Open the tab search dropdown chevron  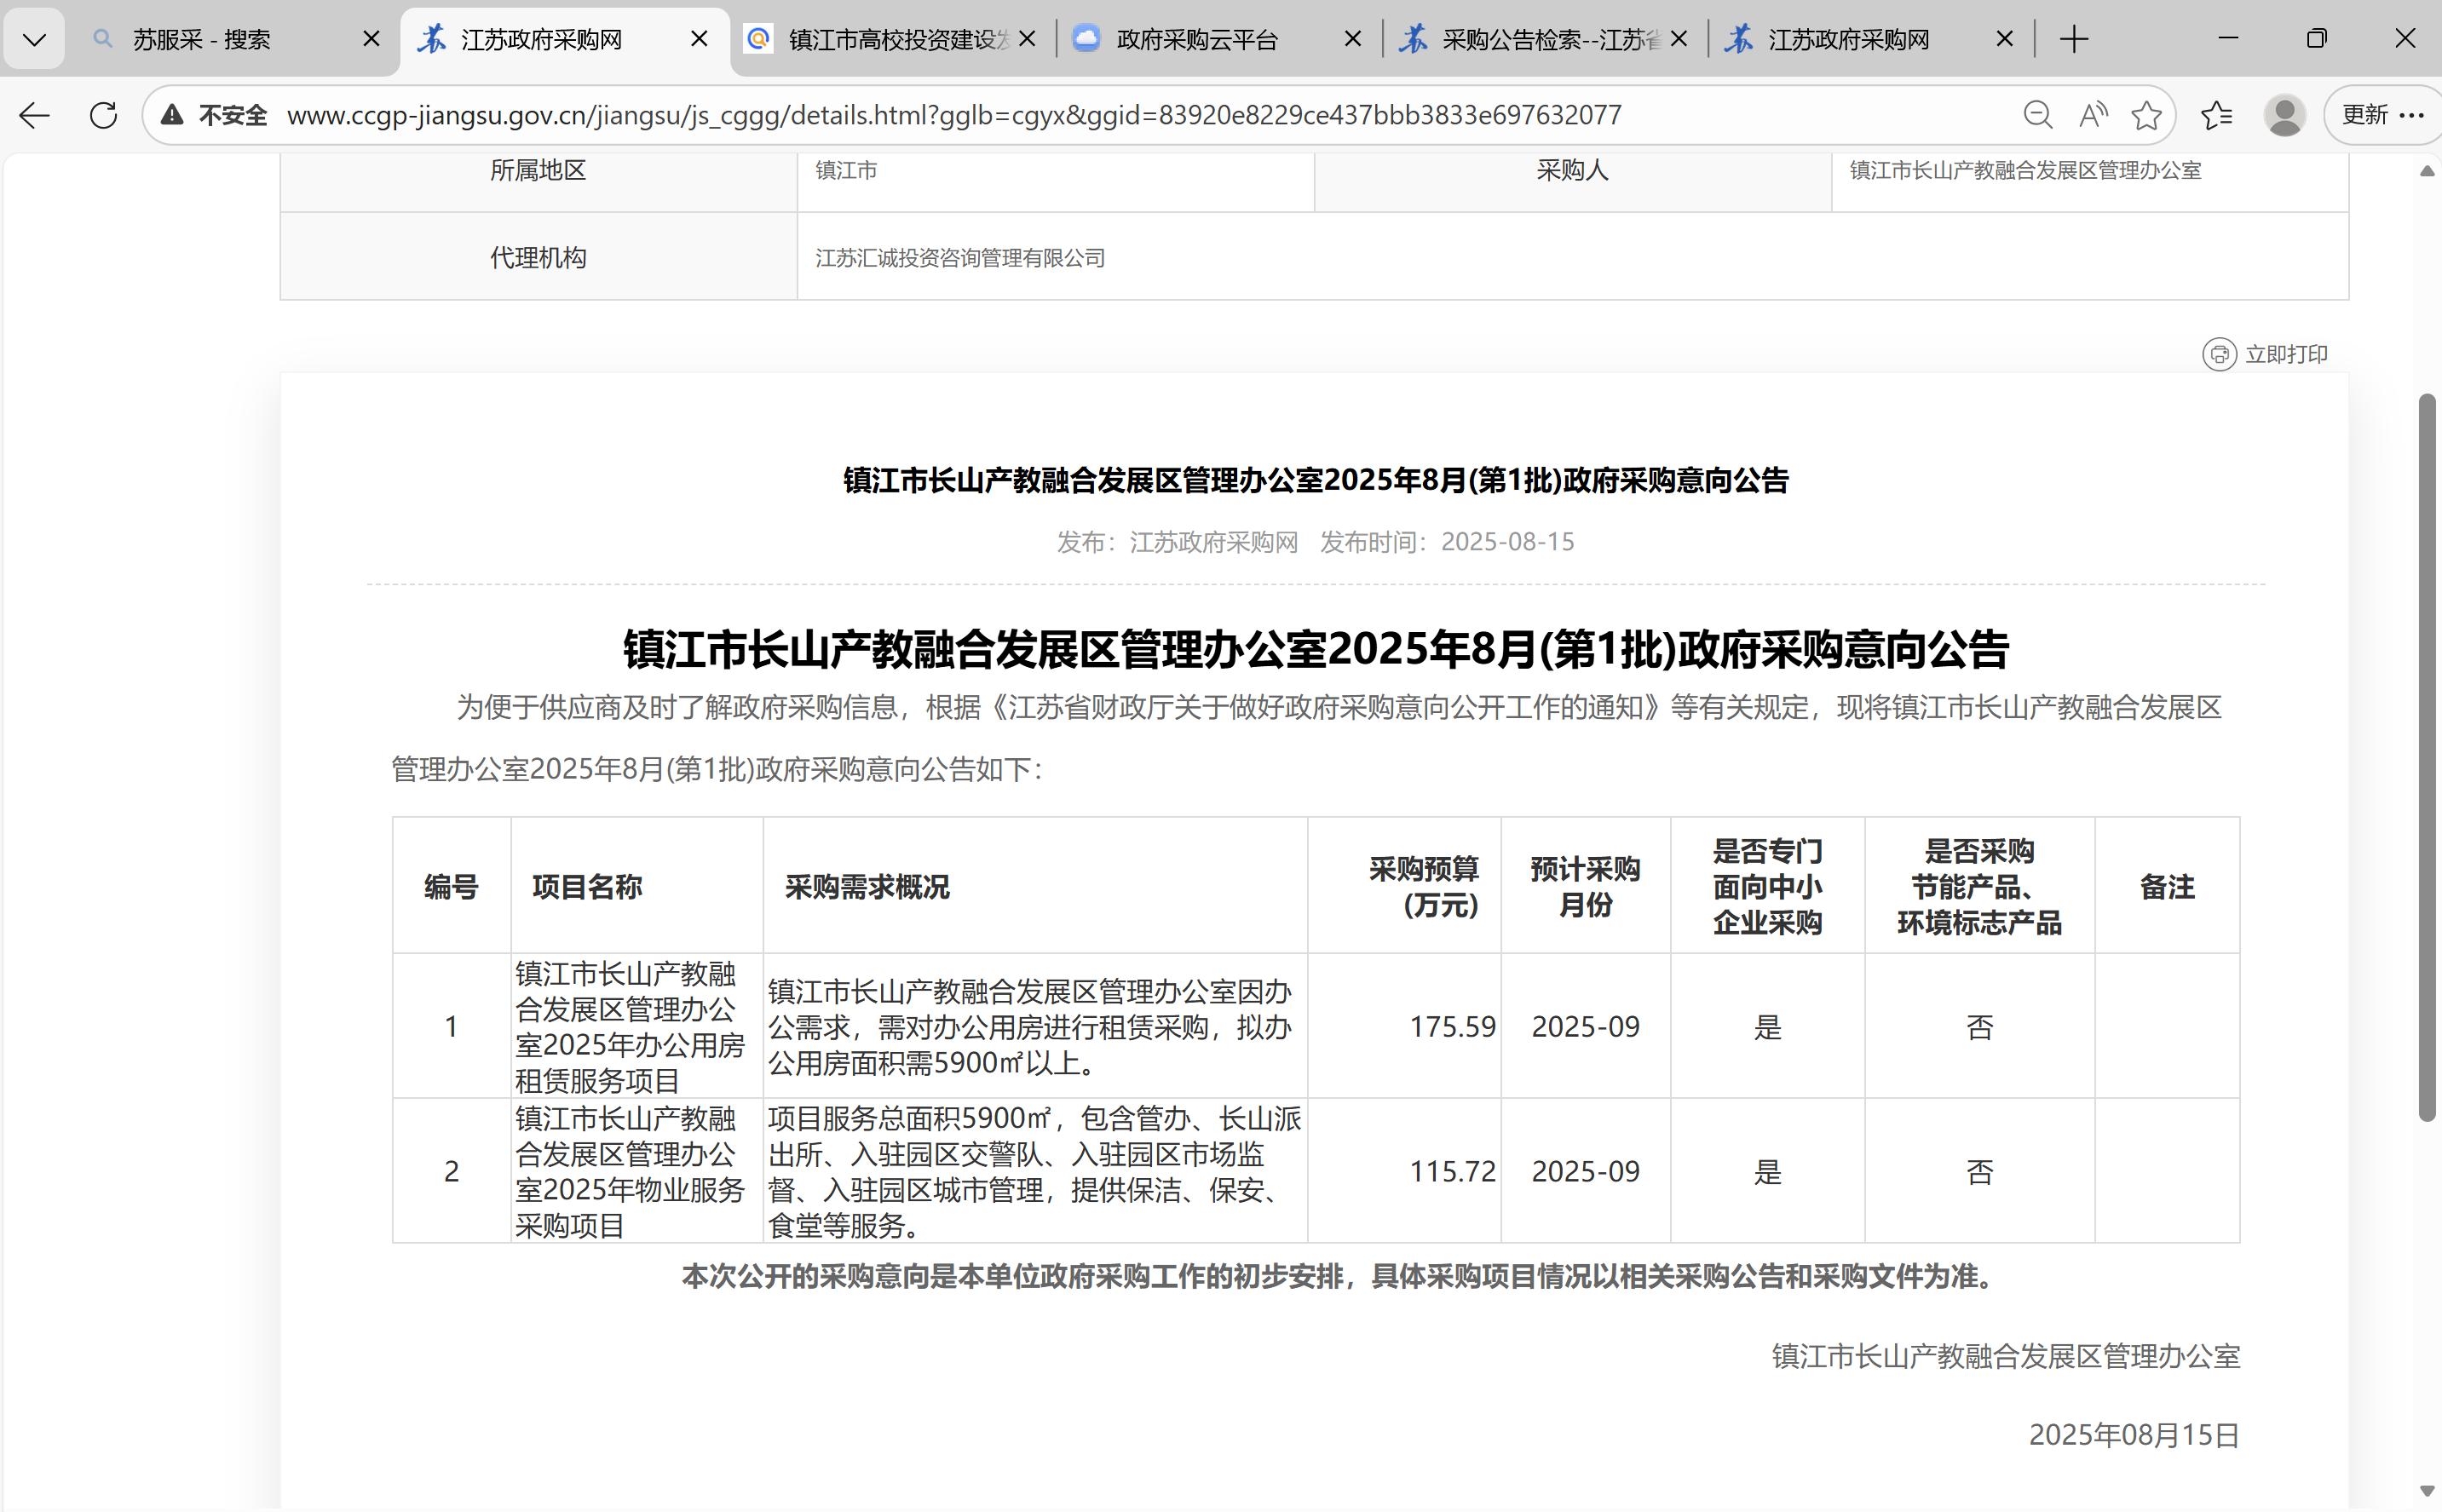pos(34,40)
